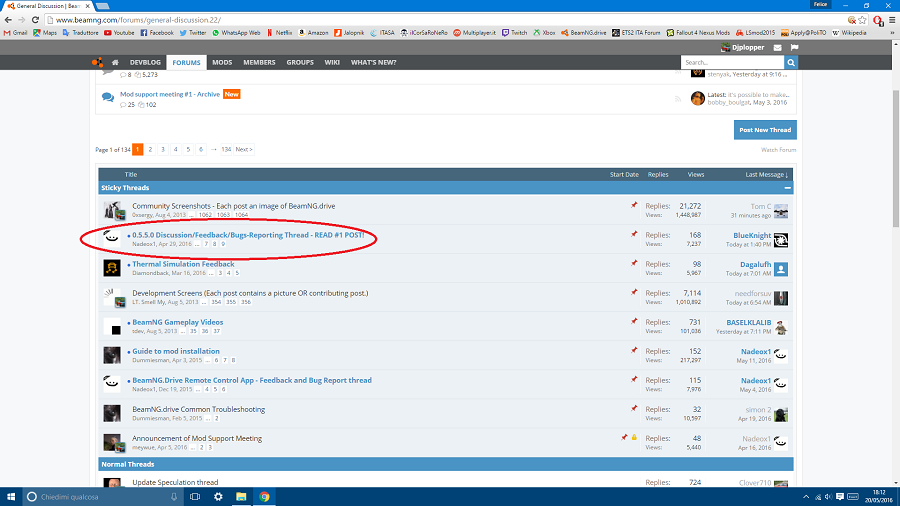
Task: Open volume icon in system tray
Action: (x=828, y=497)
